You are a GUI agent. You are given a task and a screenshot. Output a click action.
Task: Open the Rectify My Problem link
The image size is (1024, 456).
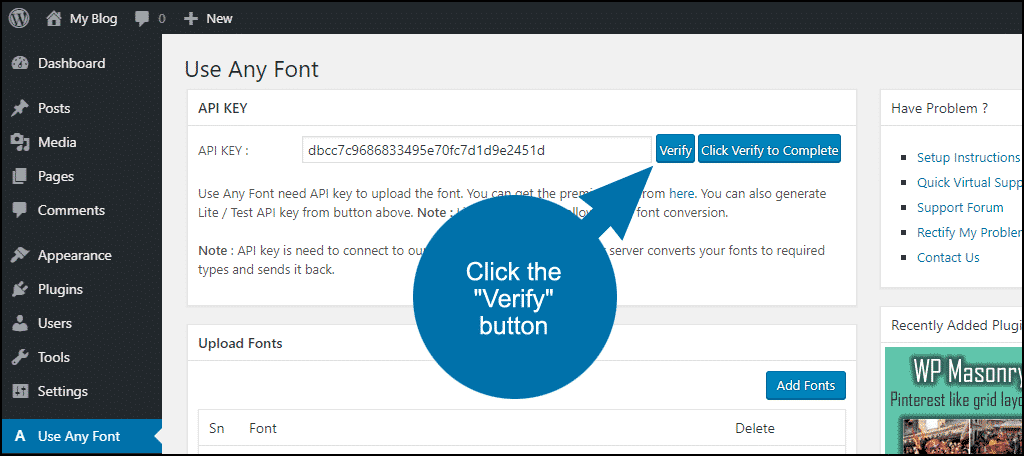point(969,233)
